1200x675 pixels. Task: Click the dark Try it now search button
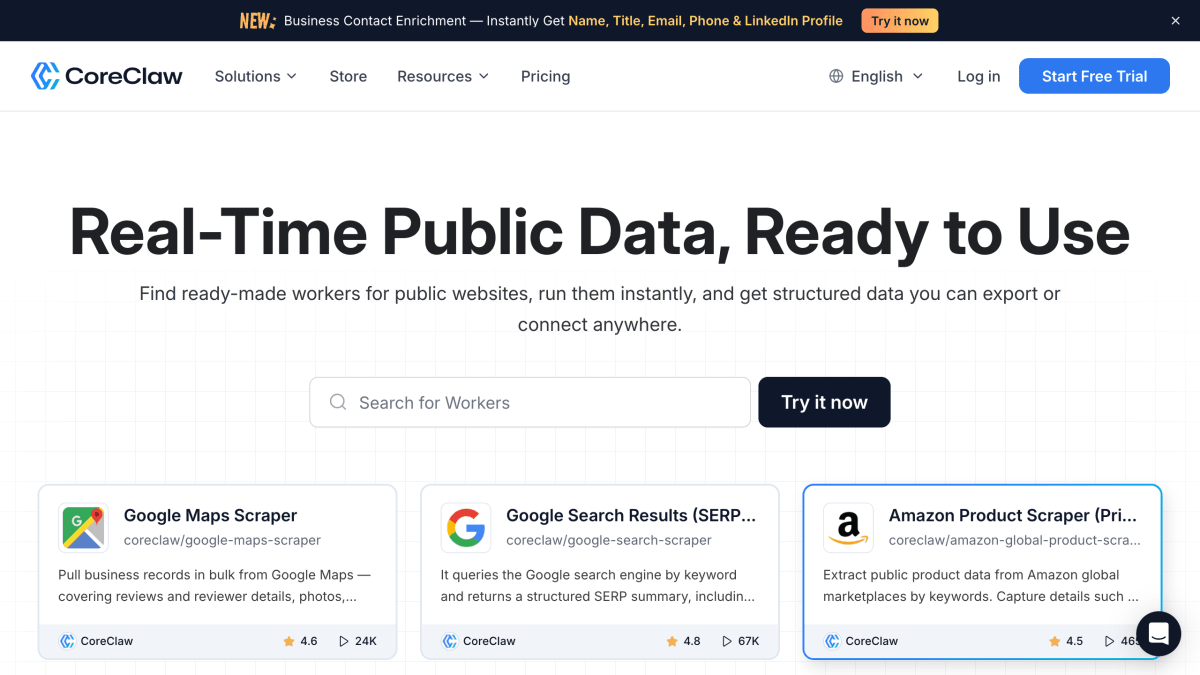(x=824, y=402)
